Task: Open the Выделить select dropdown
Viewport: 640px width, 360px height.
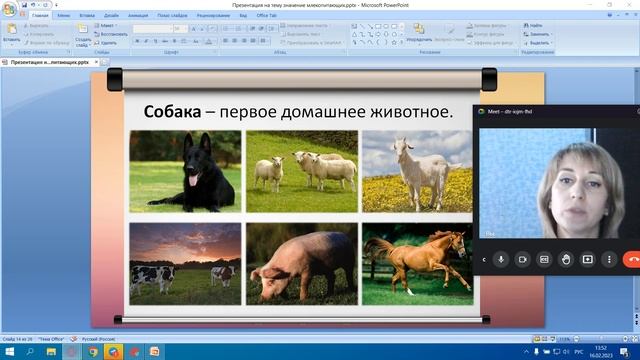Action: point(538,43)
